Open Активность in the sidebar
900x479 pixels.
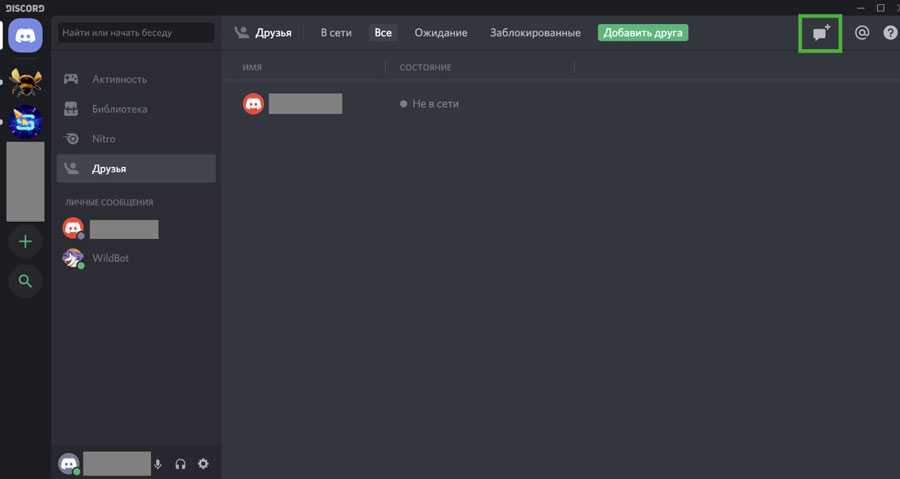coord(136,79)
